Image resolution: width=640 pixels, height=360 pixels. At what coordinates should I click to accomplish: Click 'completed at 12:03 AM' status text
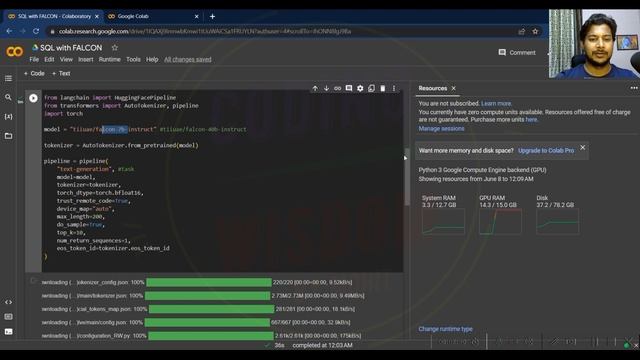[x=322, y=345]
